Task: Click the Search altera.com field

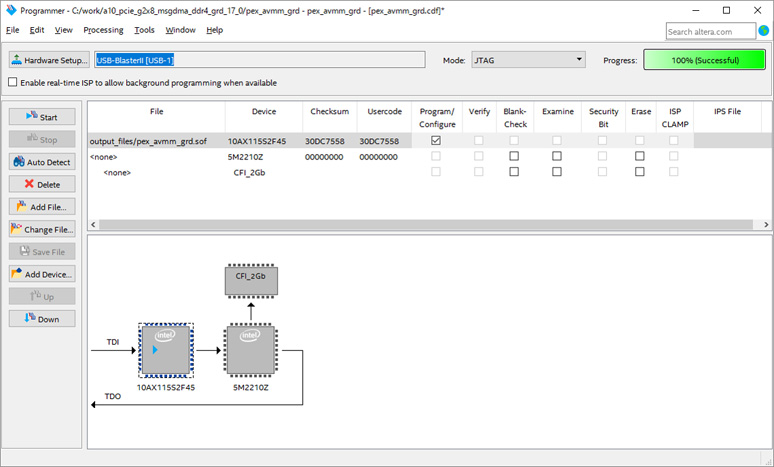Action: 710,31
